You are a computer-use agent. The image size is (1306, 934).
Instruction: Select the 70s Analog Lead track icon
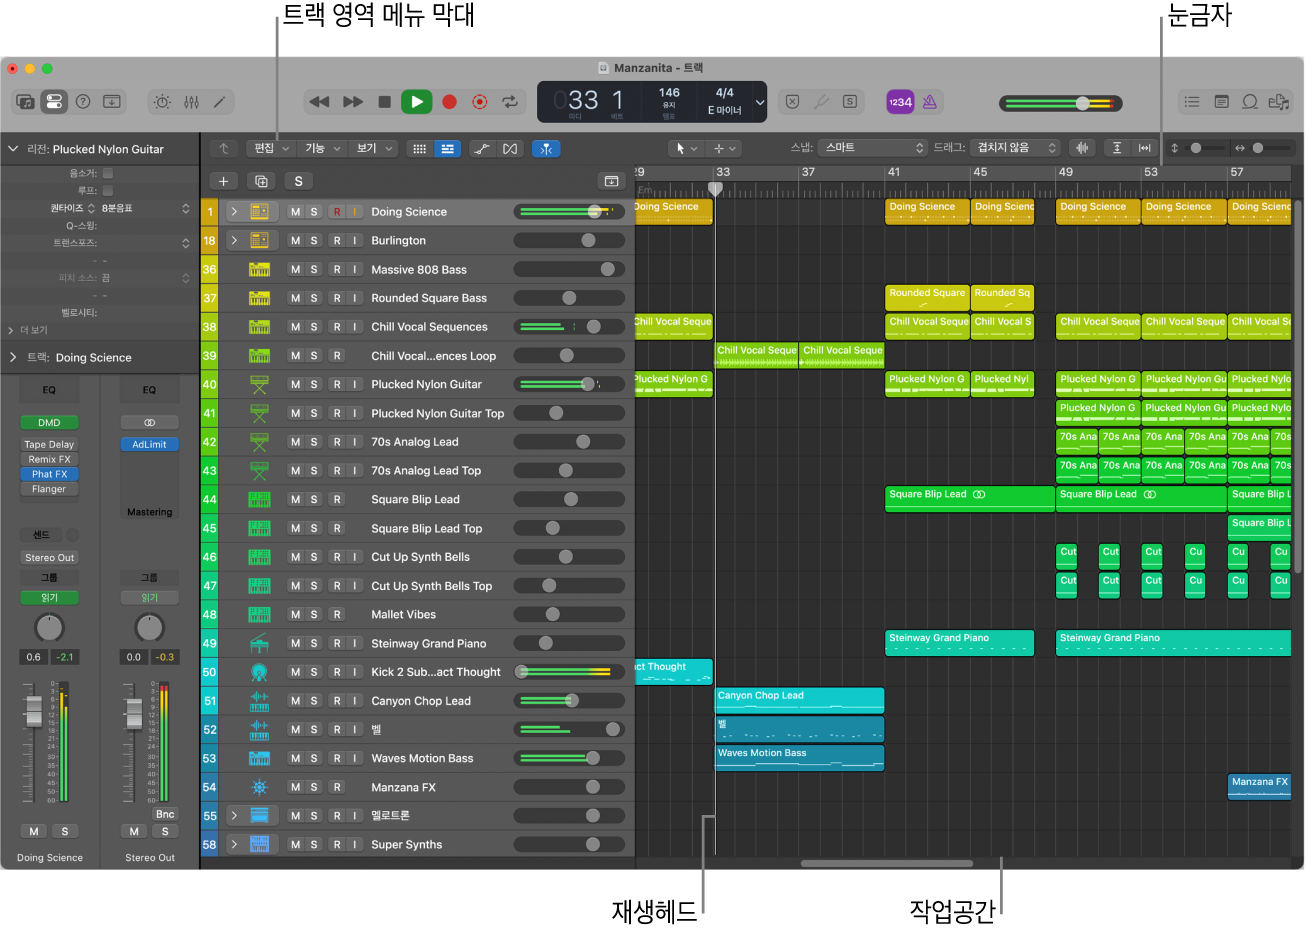[x=259, y=442]
